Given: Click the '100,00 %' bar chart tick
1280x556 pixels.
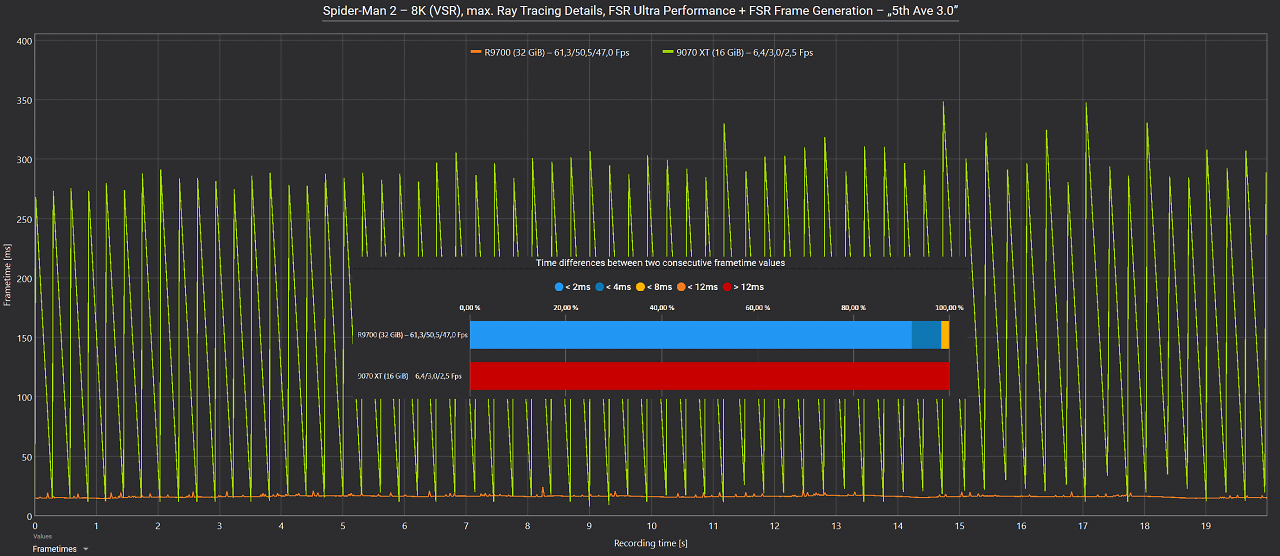Looking at the screenshot, I should tap(948, 308).
